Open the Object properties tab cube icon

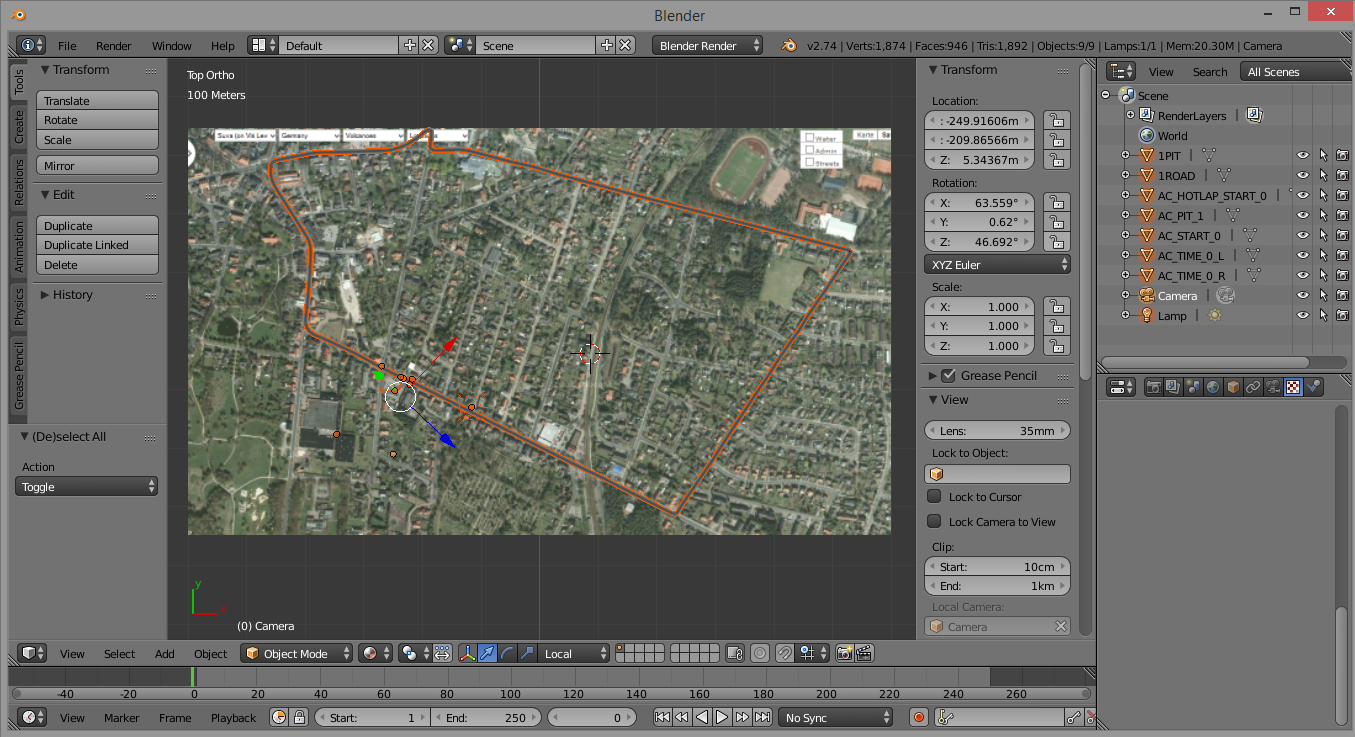[1233, 387]
